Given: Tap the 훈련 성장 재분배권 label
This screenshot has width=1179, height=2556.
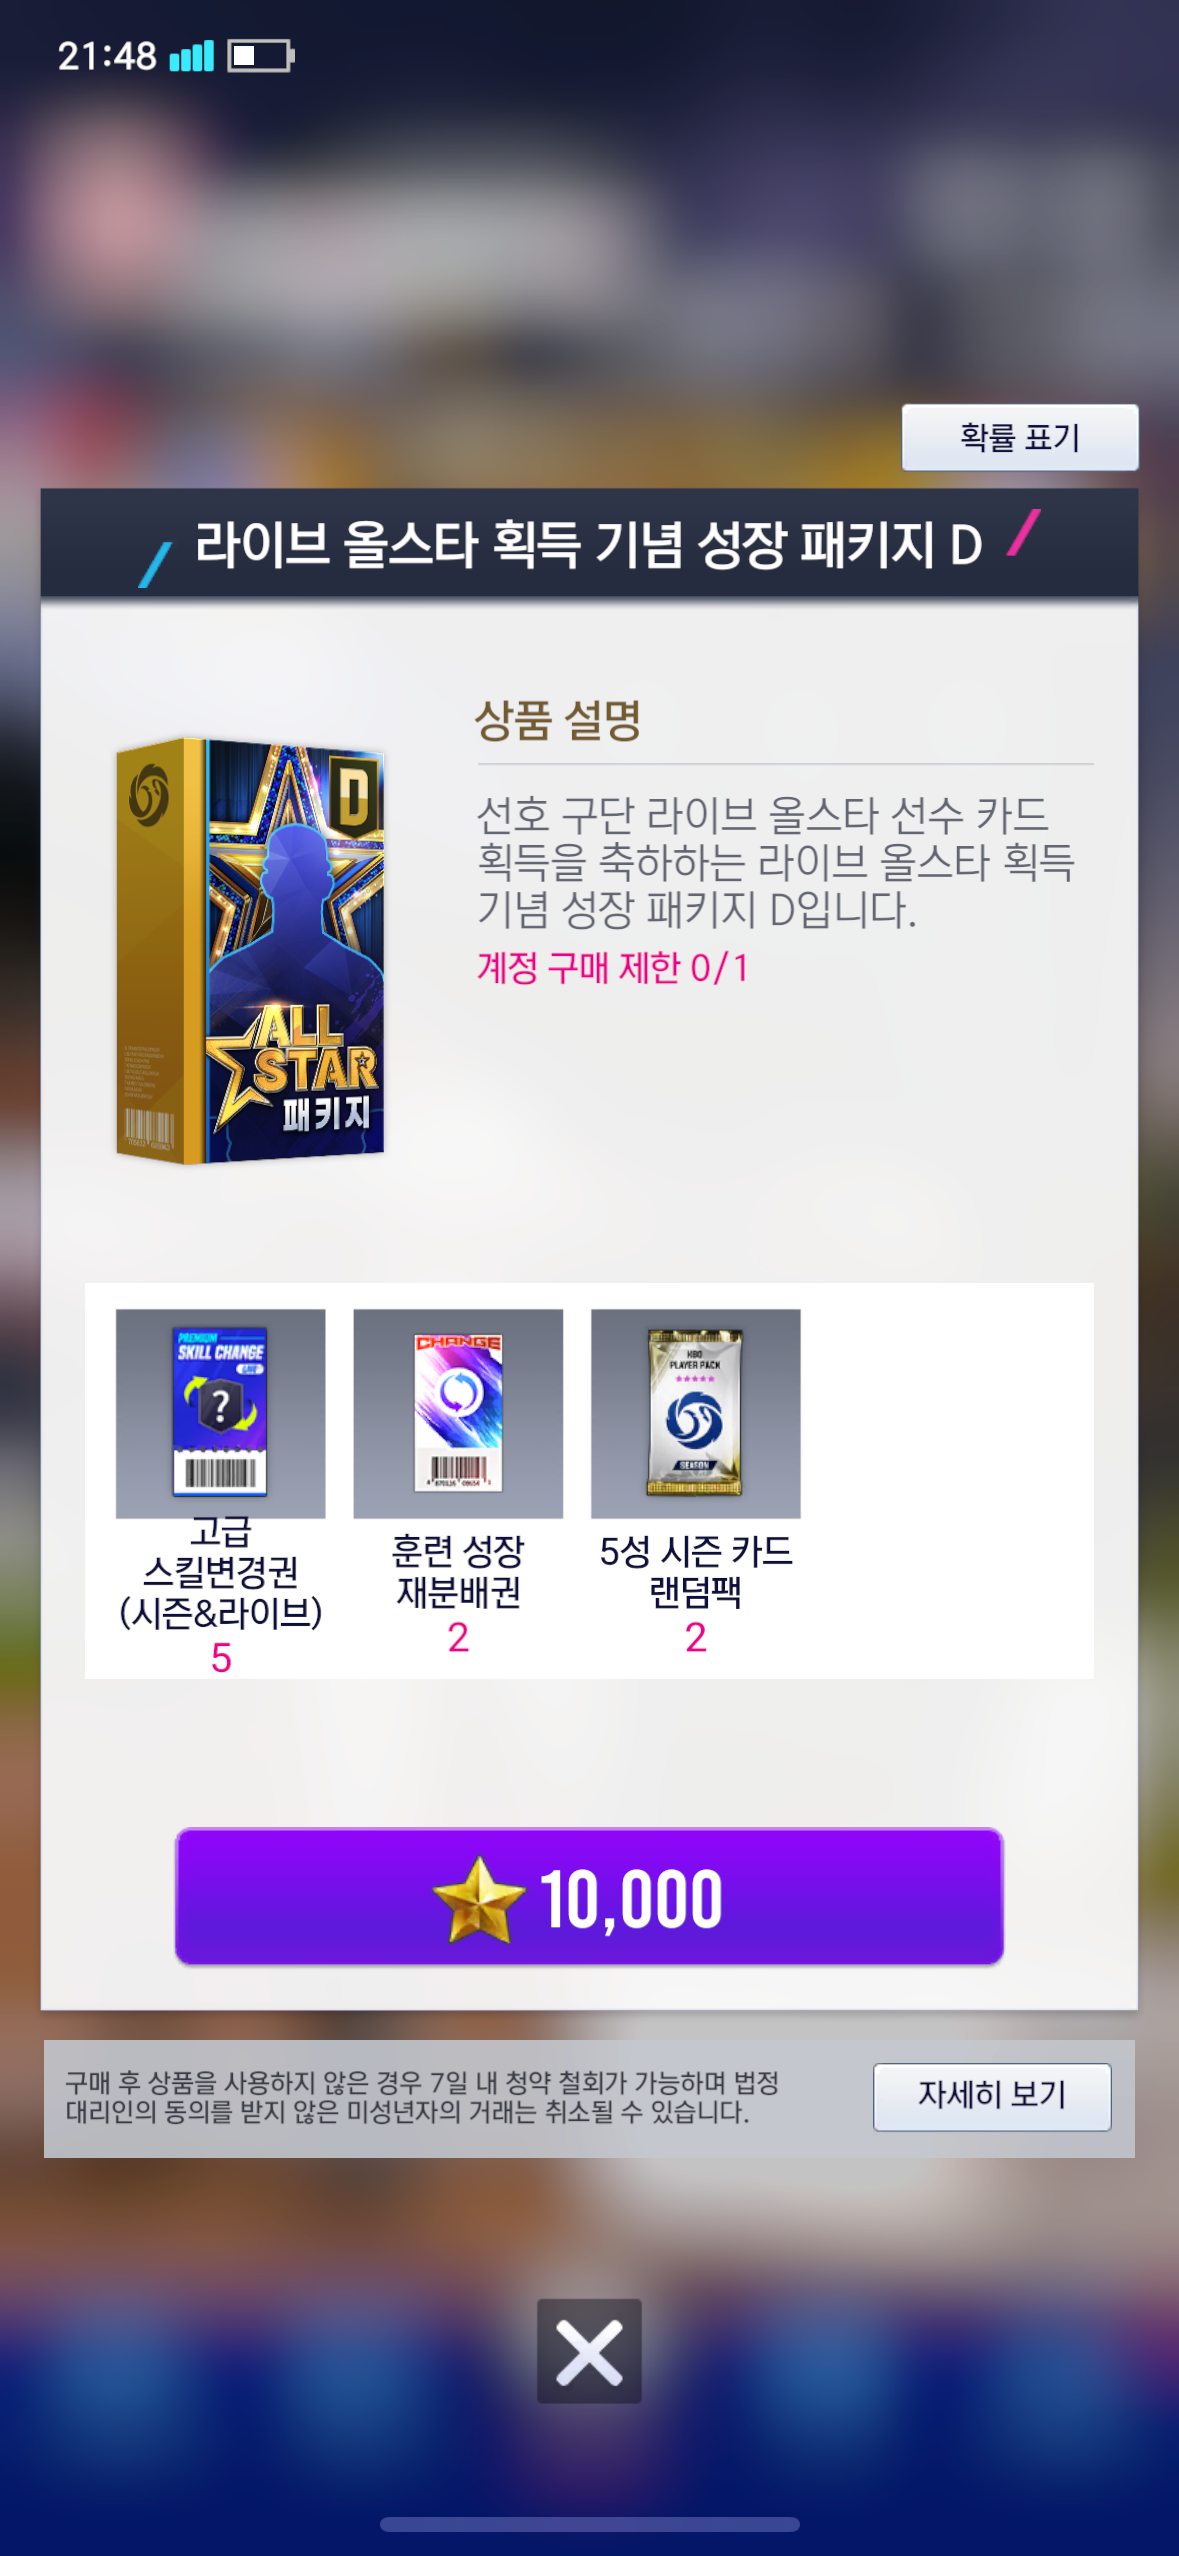Looking at the screenshot, I should click(x=458, y=1572).
